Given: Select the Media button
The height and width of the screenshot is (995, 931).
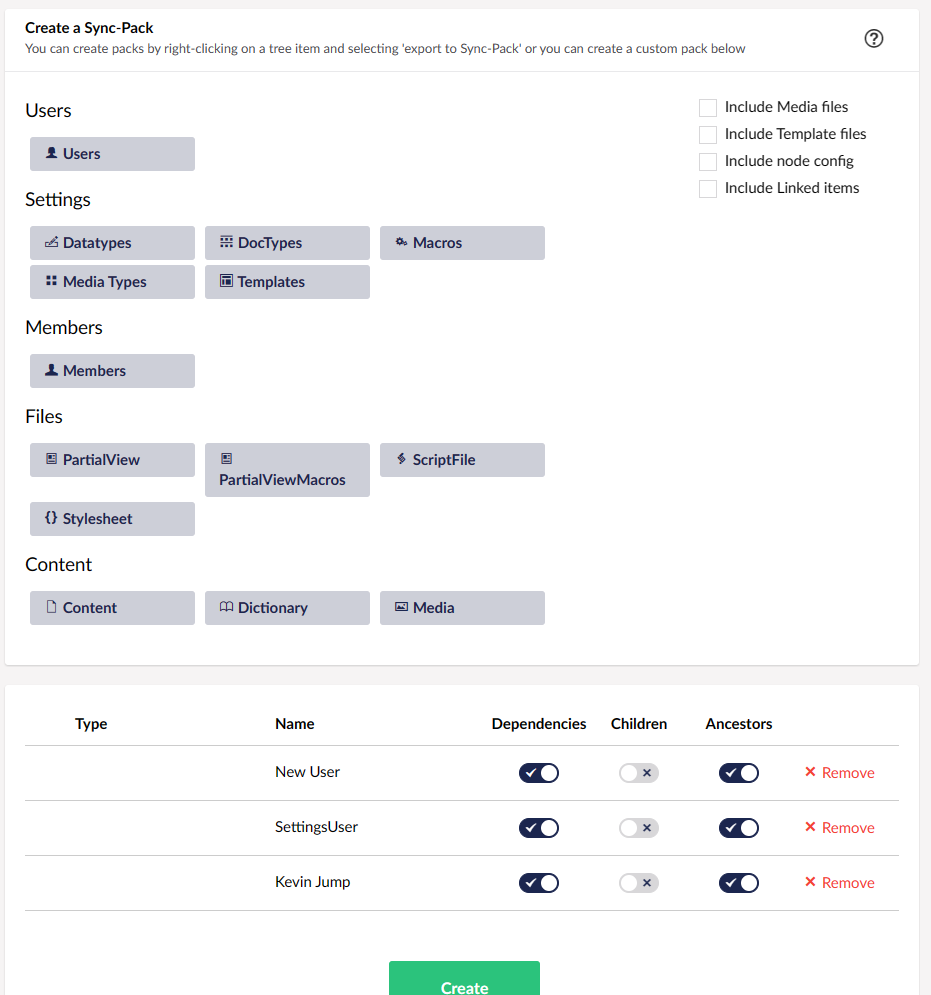Looking at the screenshot, I should pos(462,607).
